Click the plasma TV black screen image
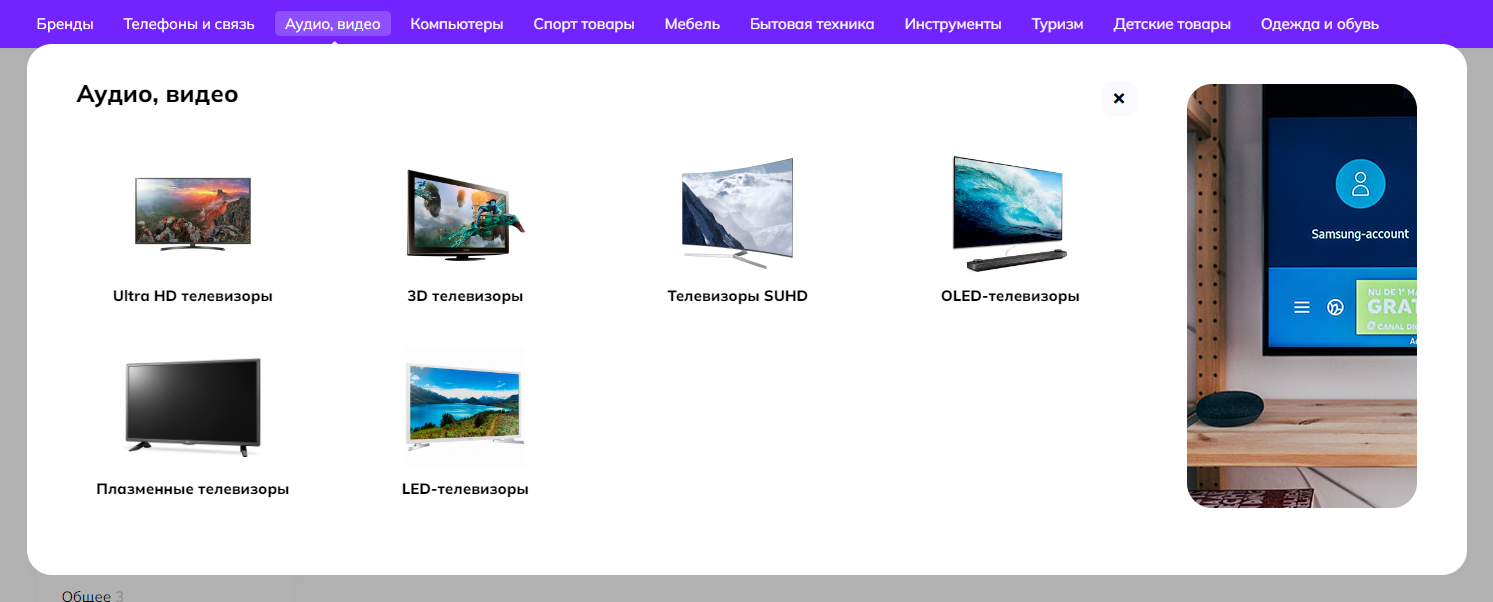This screenshot has height=602, width=1493. point(193,407)
